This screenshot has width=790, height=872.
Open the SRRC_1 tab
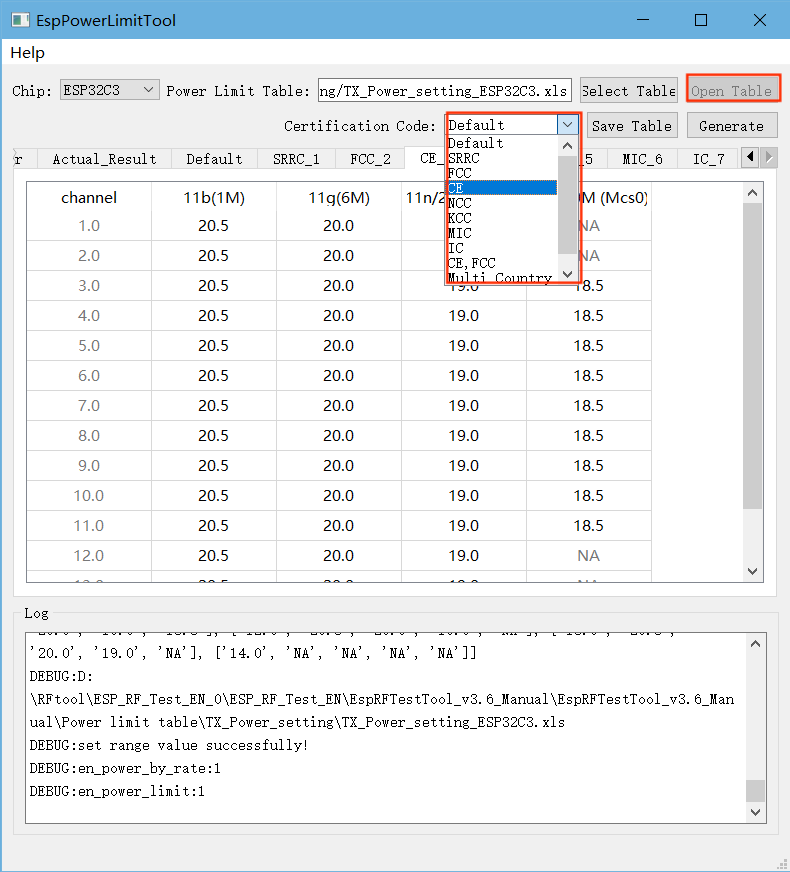(x=296, y=159)
